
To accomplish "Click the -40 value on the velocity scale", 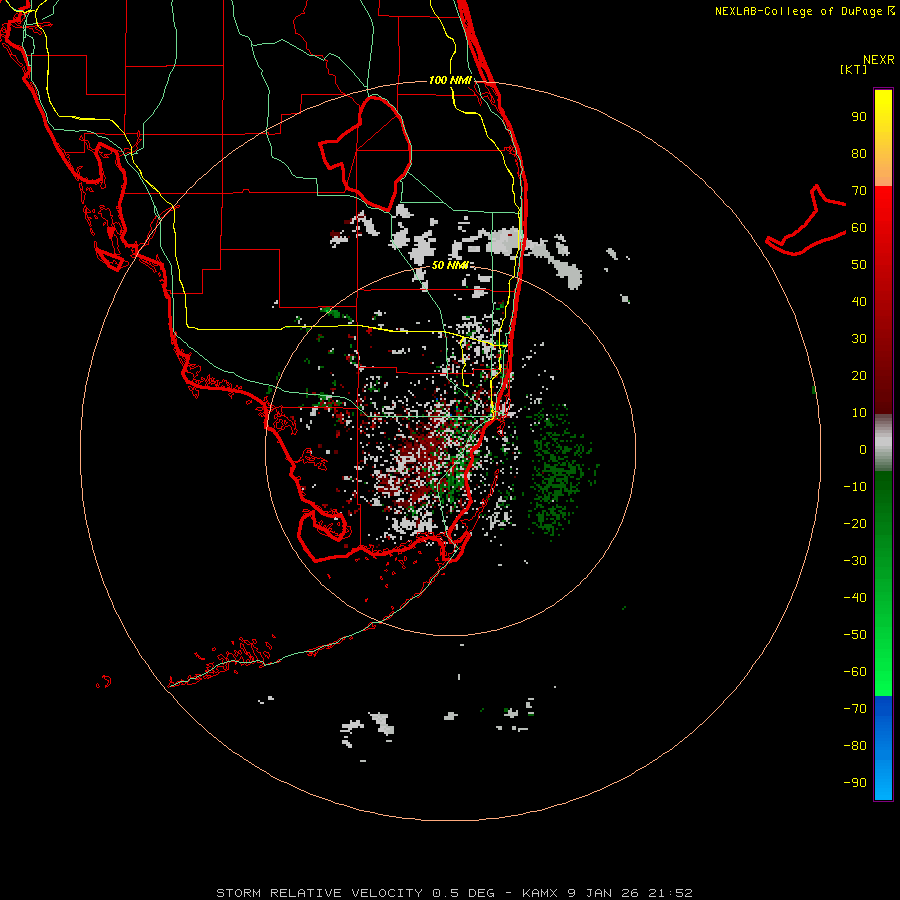I will 855,598.
